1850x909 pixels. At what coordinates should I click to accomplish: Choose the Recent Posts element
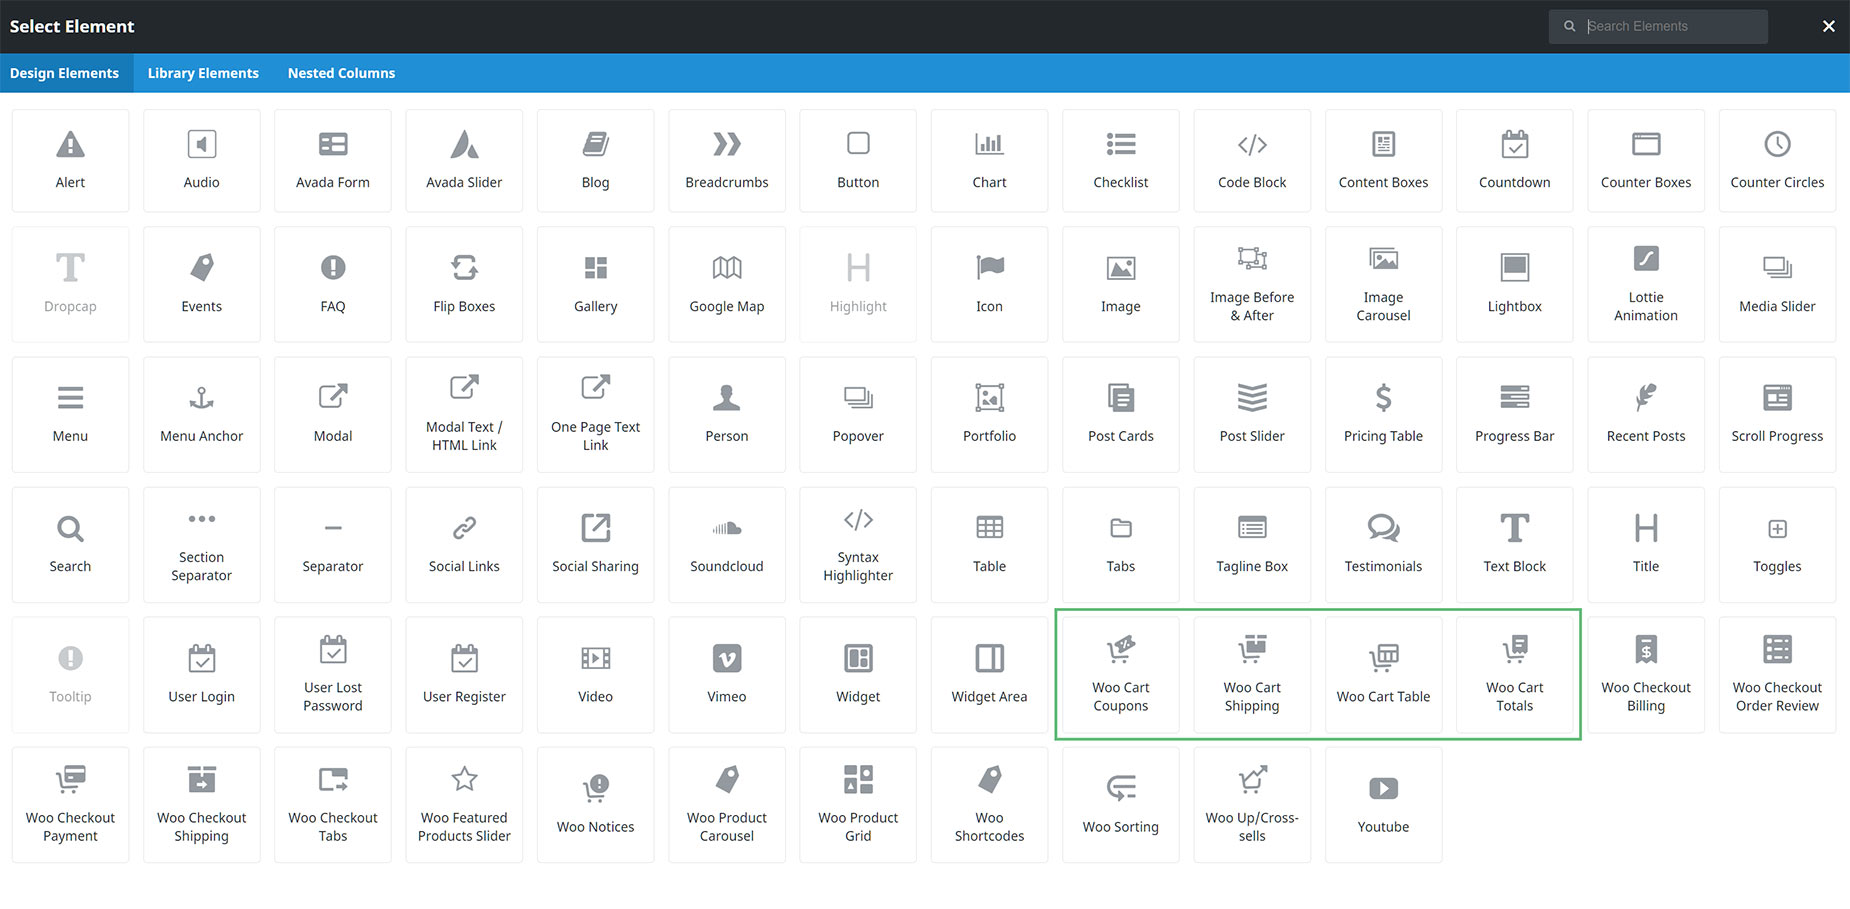1646,414
